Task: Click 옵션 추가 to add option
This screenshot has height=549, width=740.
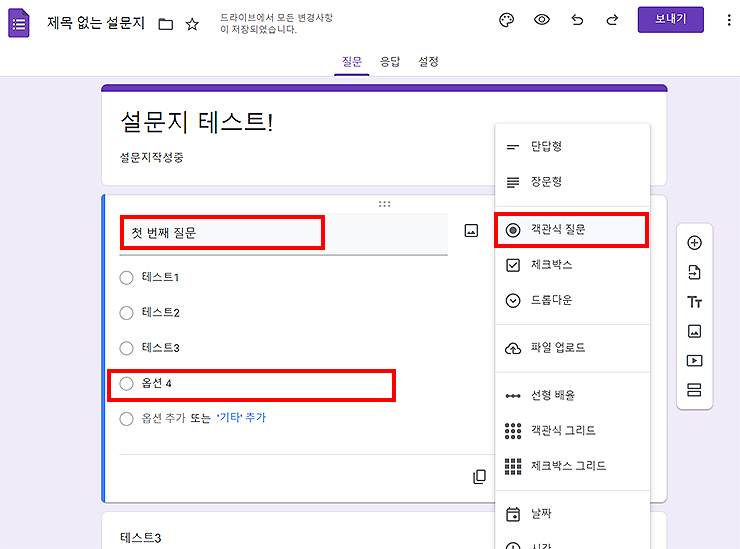Action: [163, 418]
